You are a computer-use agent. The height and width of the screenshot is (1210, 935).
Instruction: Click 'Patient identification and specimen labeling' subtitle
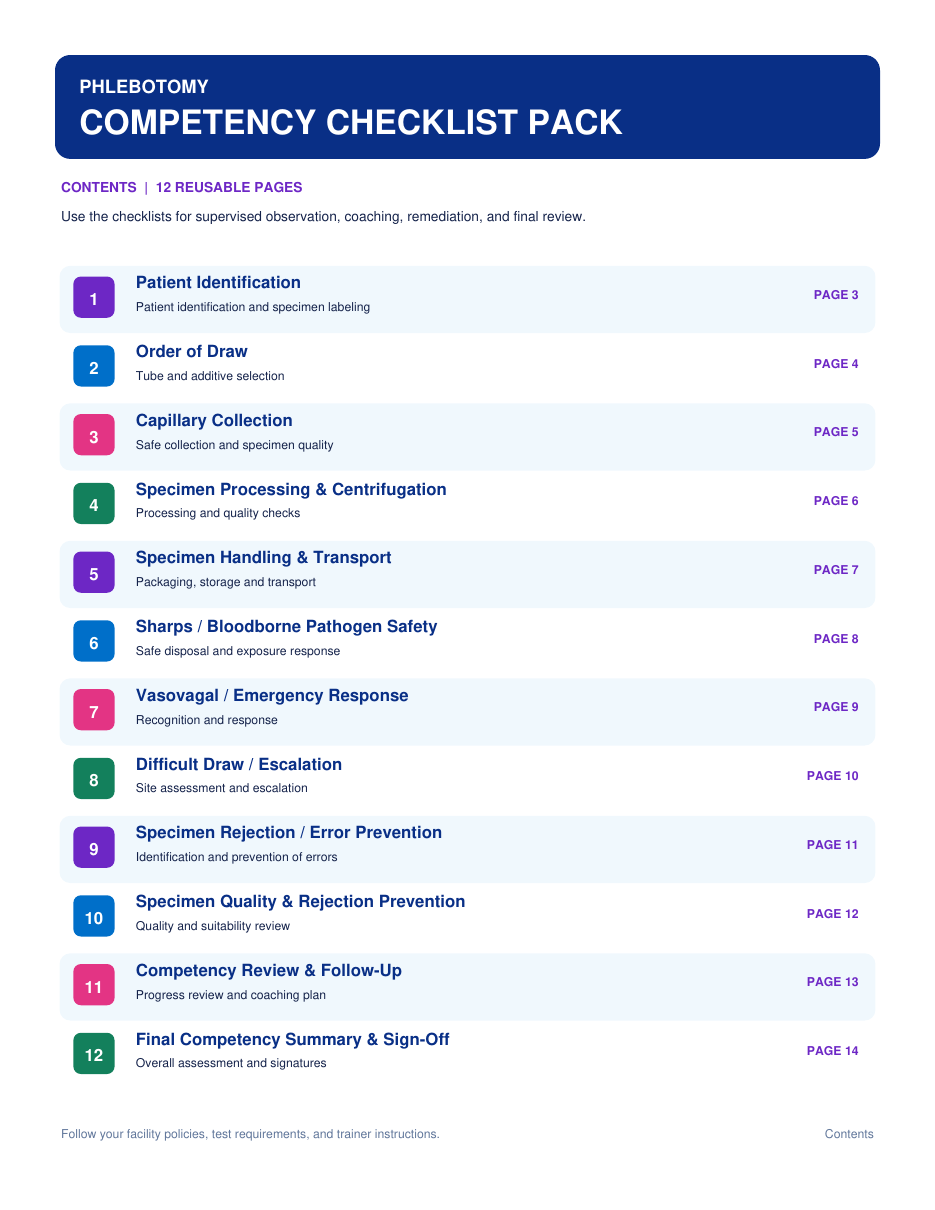pos(253,307)
